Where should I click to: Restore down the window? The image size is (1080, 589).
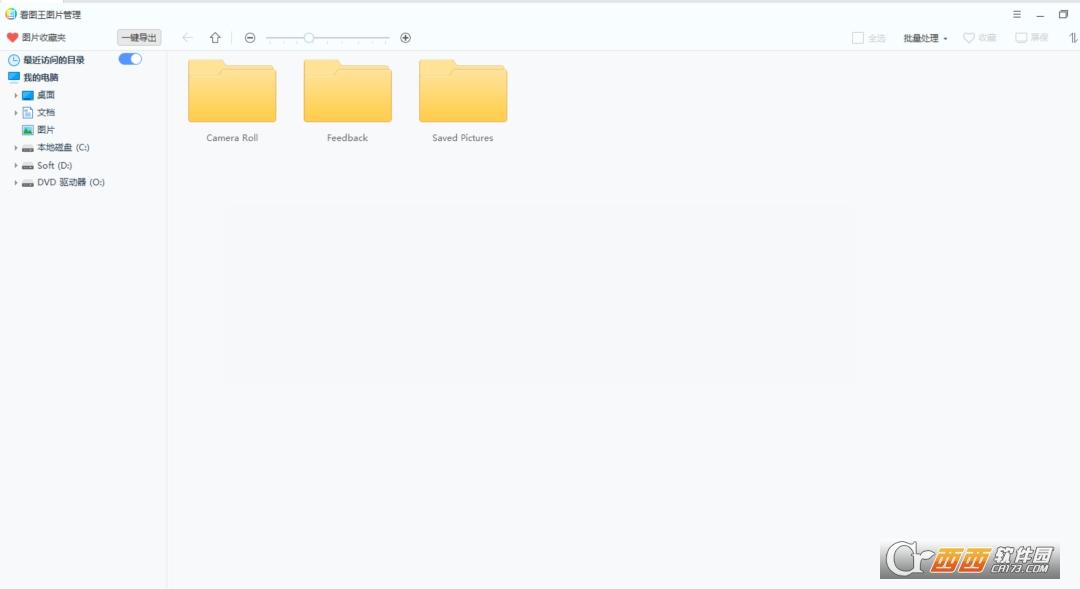click(1063, 14)
